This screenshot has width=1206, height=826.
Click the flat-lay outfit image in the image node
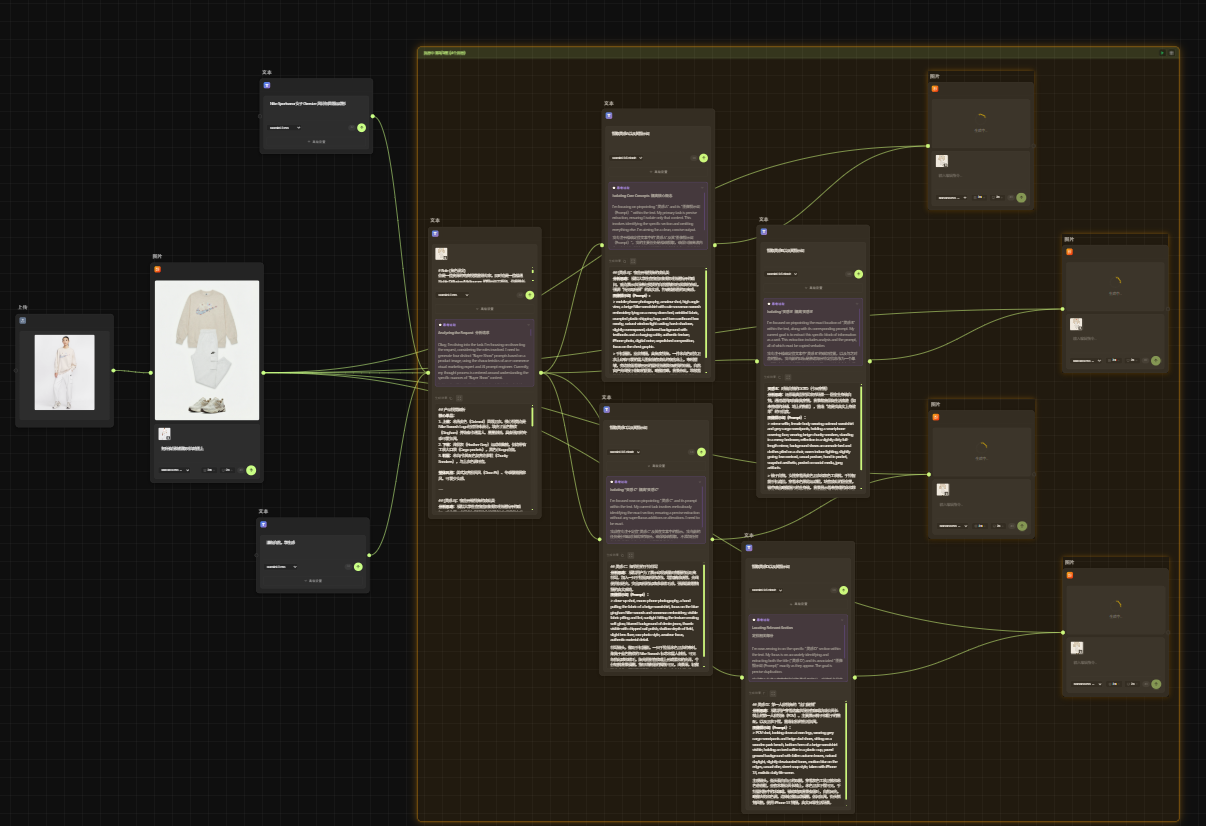pyautogui.click(x=207, y=350)
